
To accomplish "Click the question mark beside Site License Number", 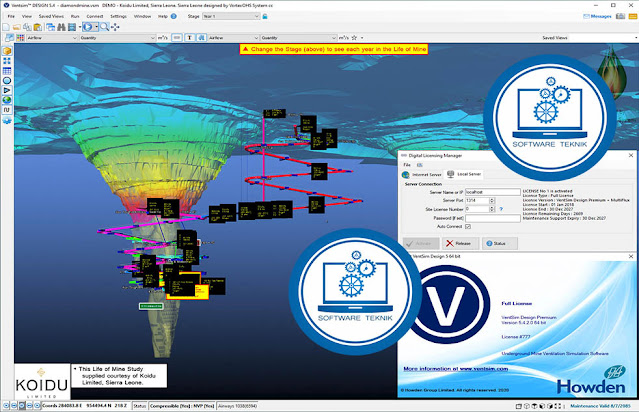I will coord(501,209).
